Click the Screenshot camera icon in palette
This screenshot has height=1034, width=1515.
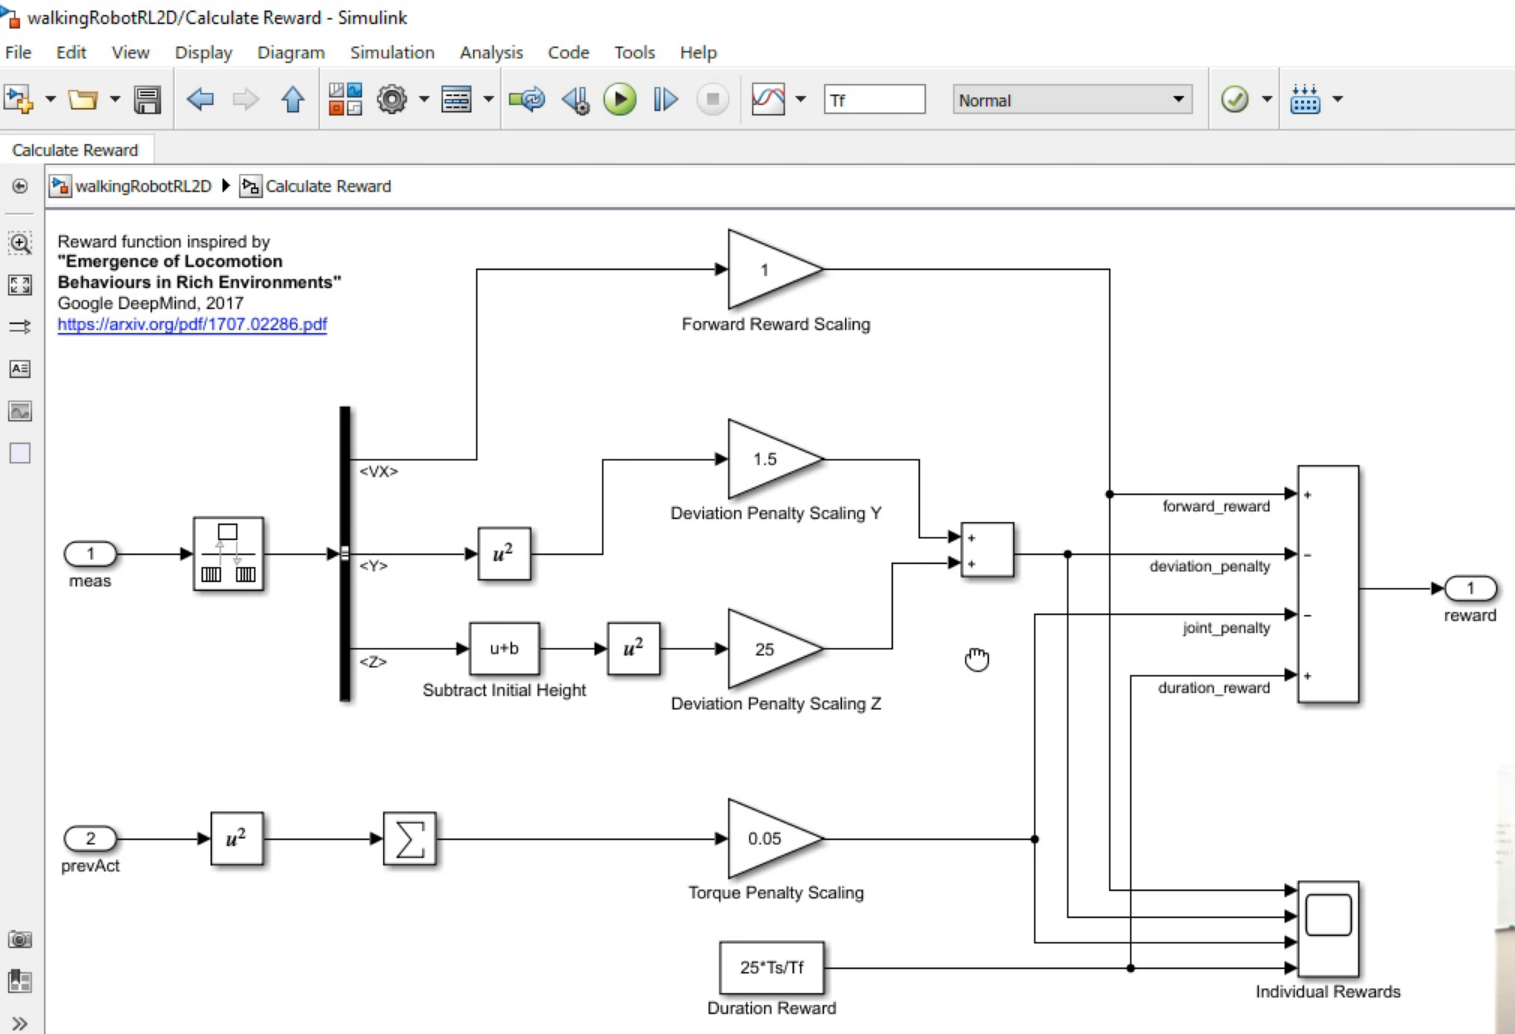20,940
